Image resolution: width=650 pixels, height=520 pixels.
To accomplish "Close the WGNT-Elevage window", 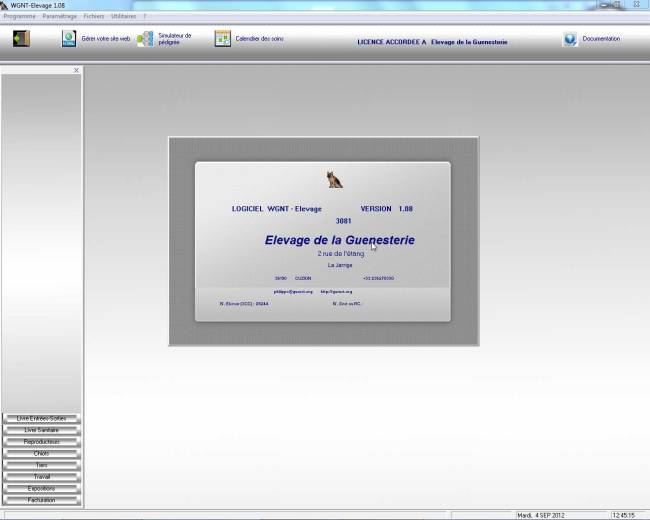I will (x=636, y=4).
